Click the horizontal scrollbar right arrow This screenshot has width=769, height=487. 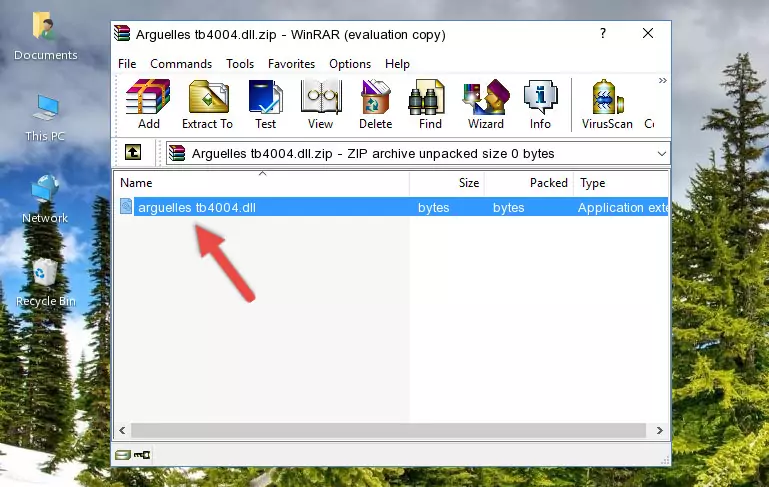click(660, 430)
